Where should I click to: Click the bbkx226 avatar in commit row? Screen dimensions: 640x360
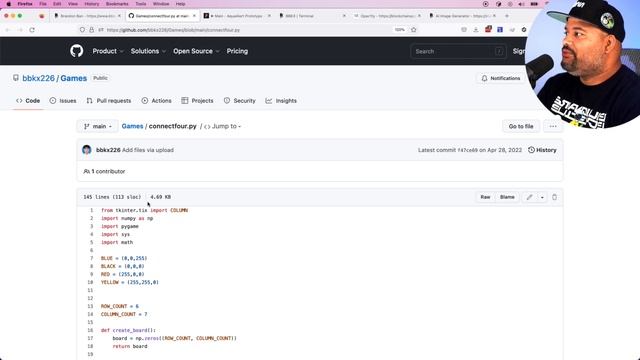87,150
